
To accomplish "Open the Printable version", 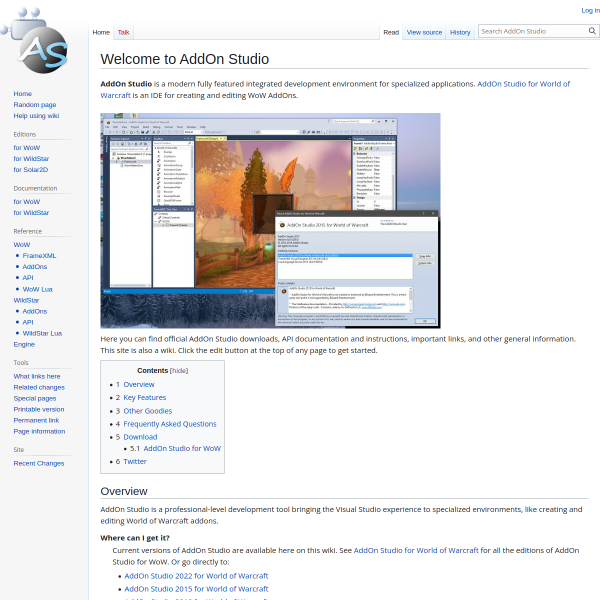I will 39,410.
